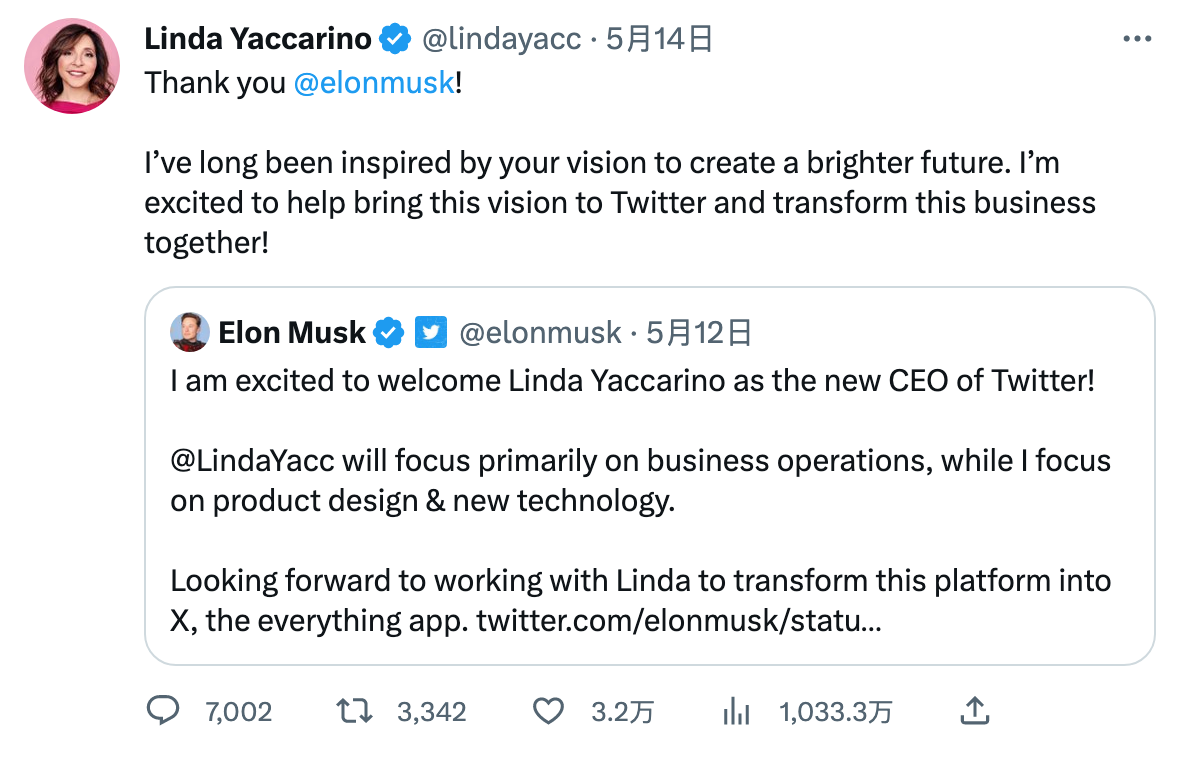Click the @lindayacc handle
This screenshot has width=1188, height=772.
[x=501, y=40]
